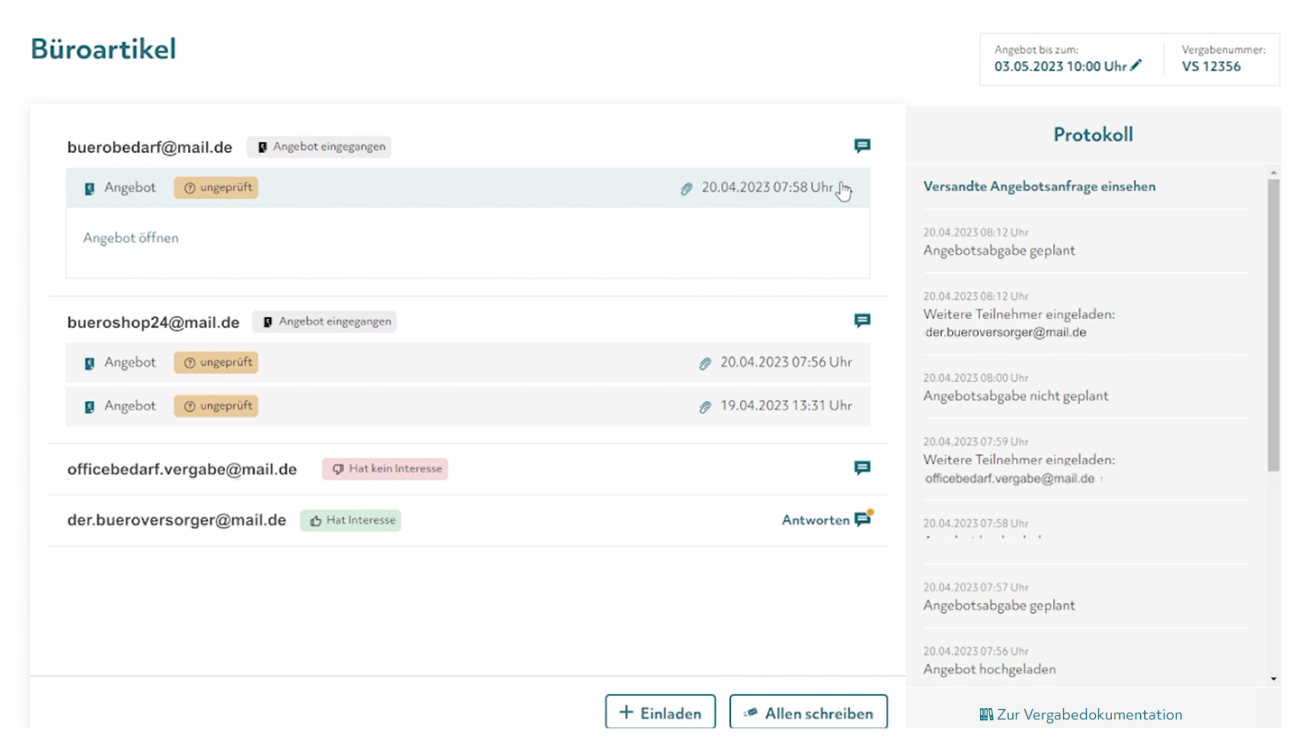Image resolution: width=1304 pixels, height=749 pixels.
Task: Select buerobedarf@mail.de participant name
Action: (x=150, y=148)
